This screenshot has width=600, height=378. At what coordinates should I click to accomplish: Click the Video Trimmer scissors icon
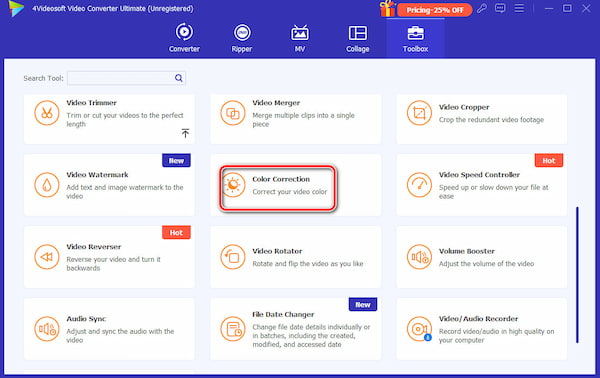click(x=47, y=113)
